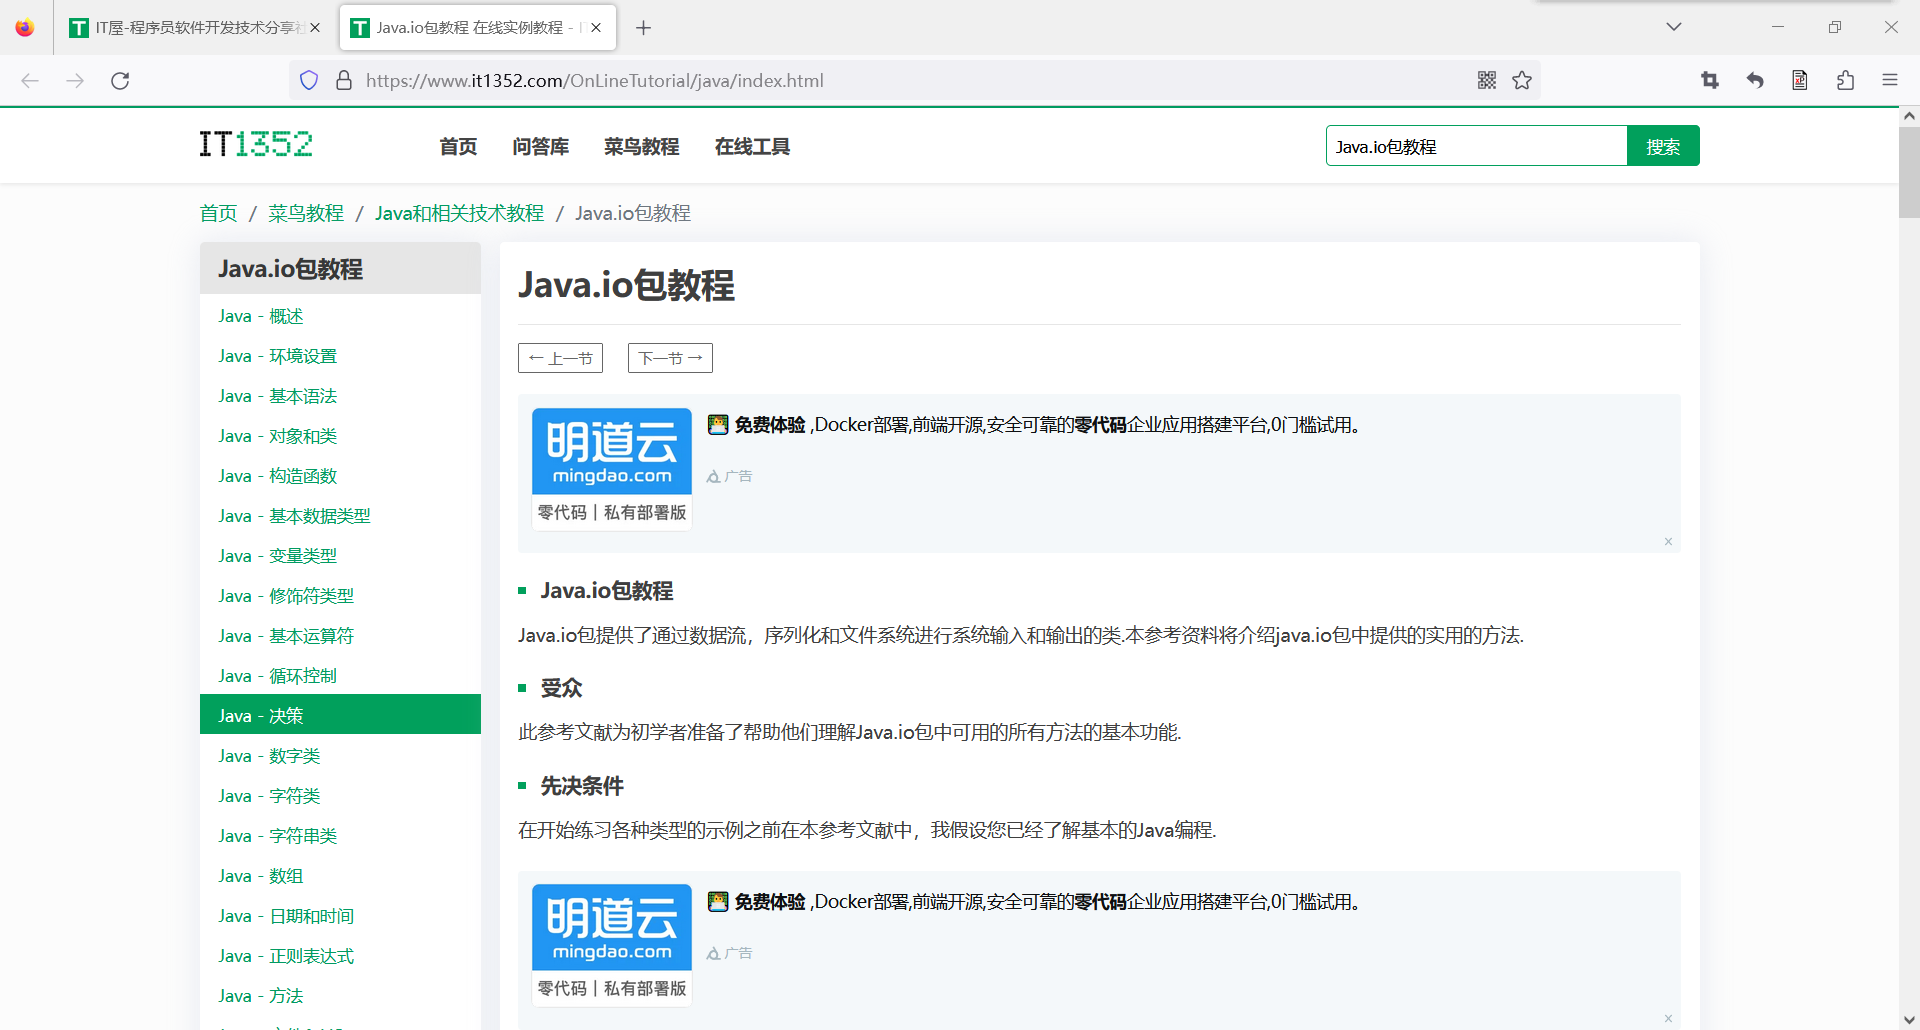Open Java - 正则表达式 in sidebar
Viewport: 1920px width, 1030px height.
coord(340,956)
